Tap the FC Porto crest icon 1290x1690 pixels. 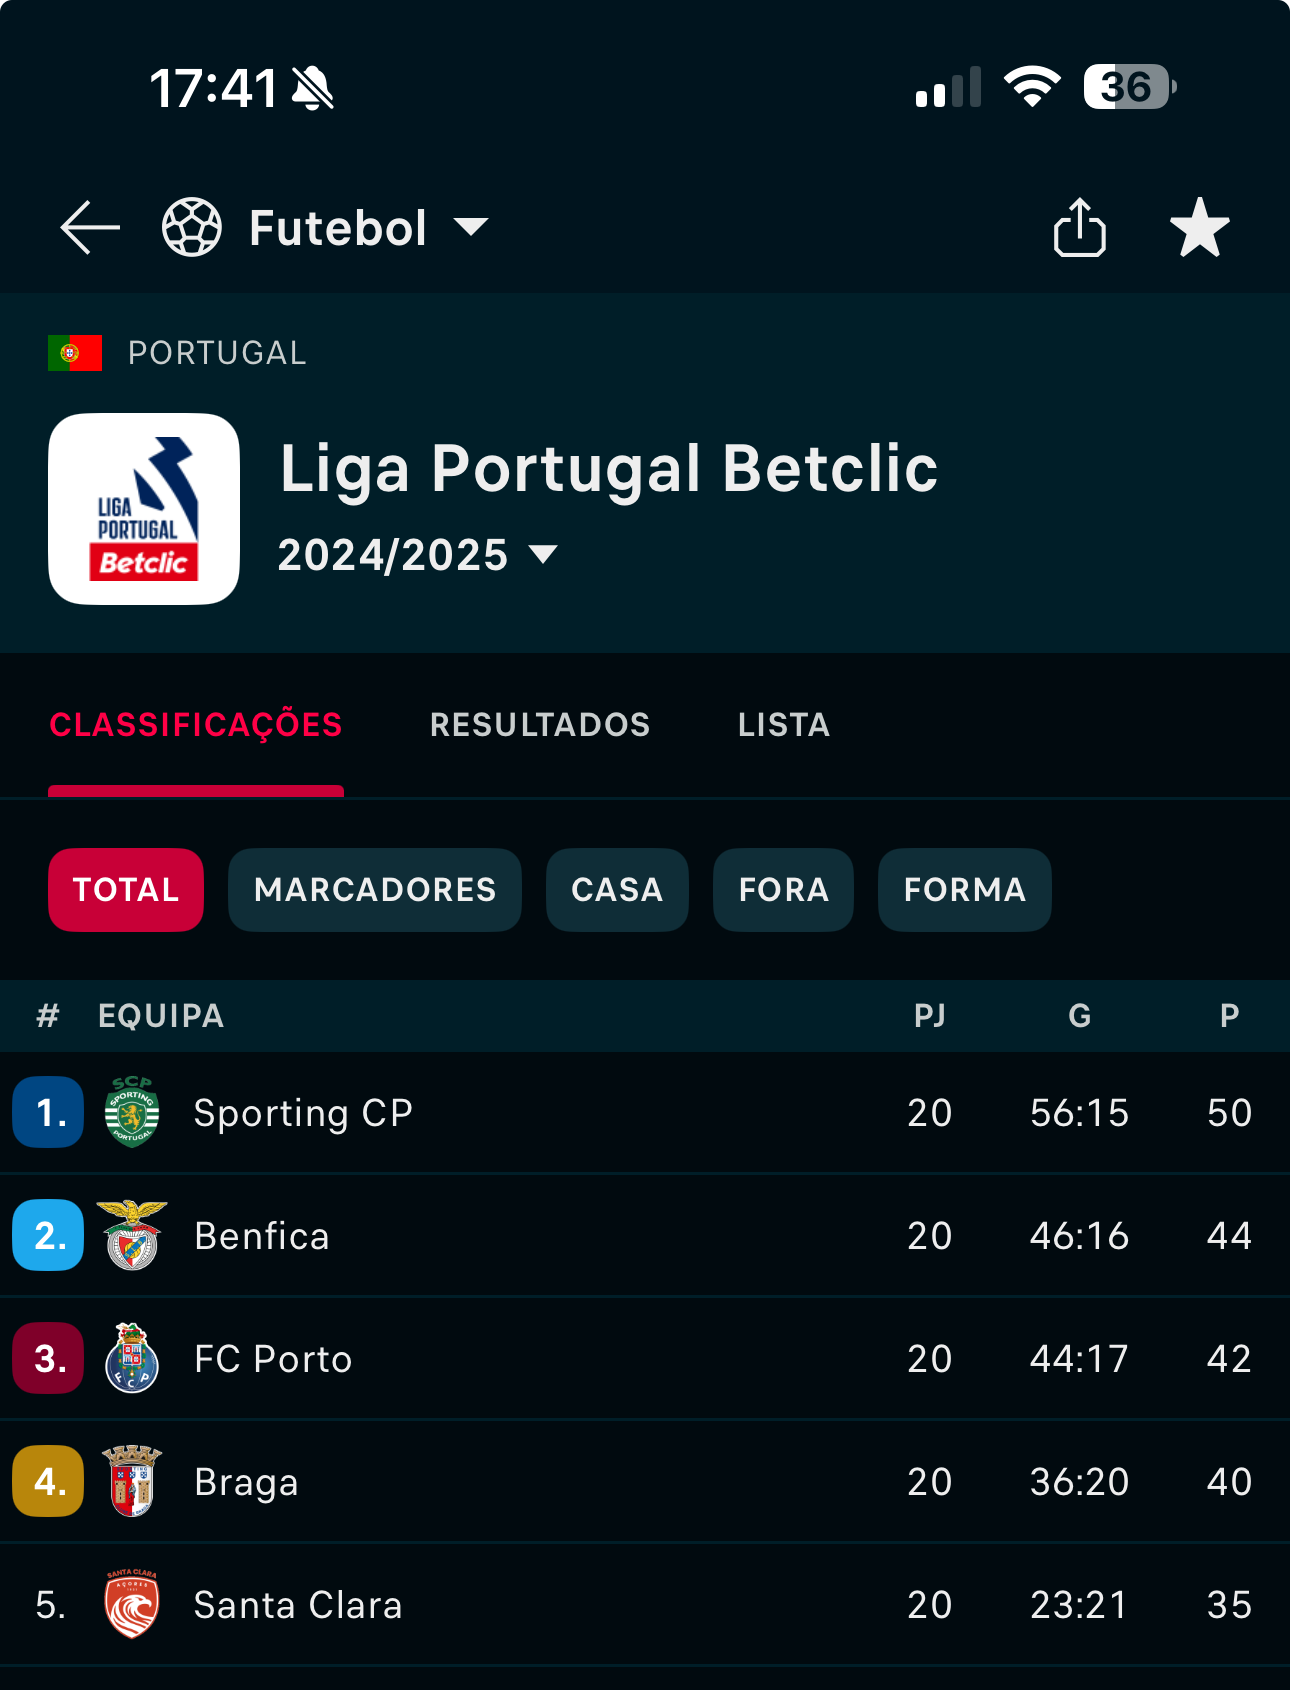click(x=132, y=1358)
